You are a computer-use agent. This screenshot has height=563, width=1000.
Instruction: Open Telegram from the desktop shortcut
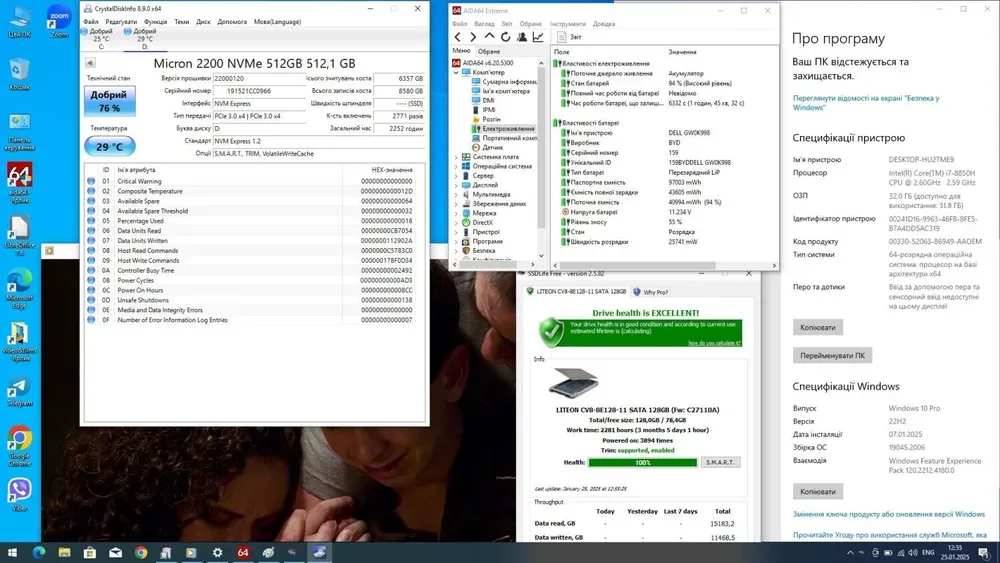19,390
